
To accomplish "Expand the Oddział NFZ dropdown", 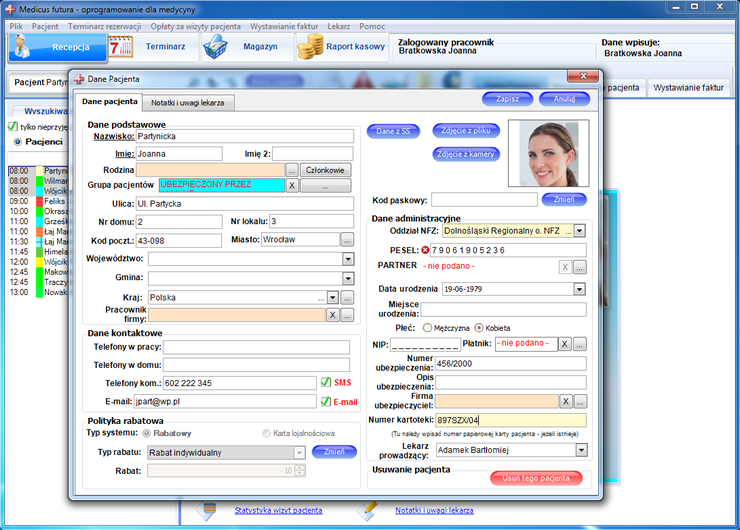I will [x=579, y=231].
